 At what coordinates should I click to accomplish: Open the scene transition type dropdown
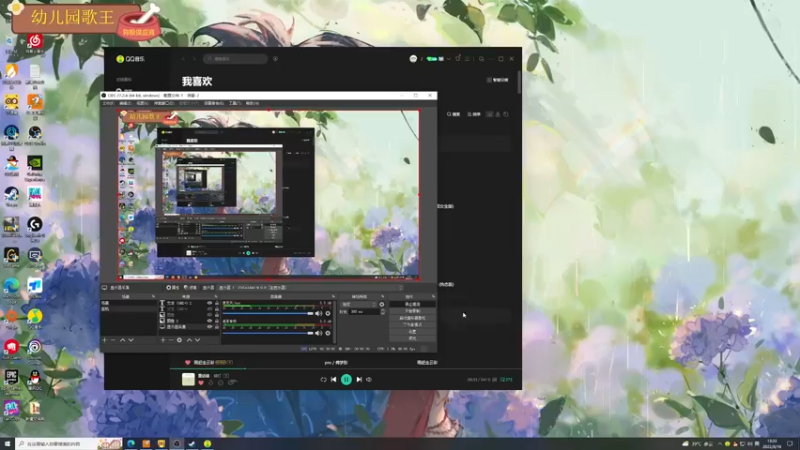tap(358, 304)
